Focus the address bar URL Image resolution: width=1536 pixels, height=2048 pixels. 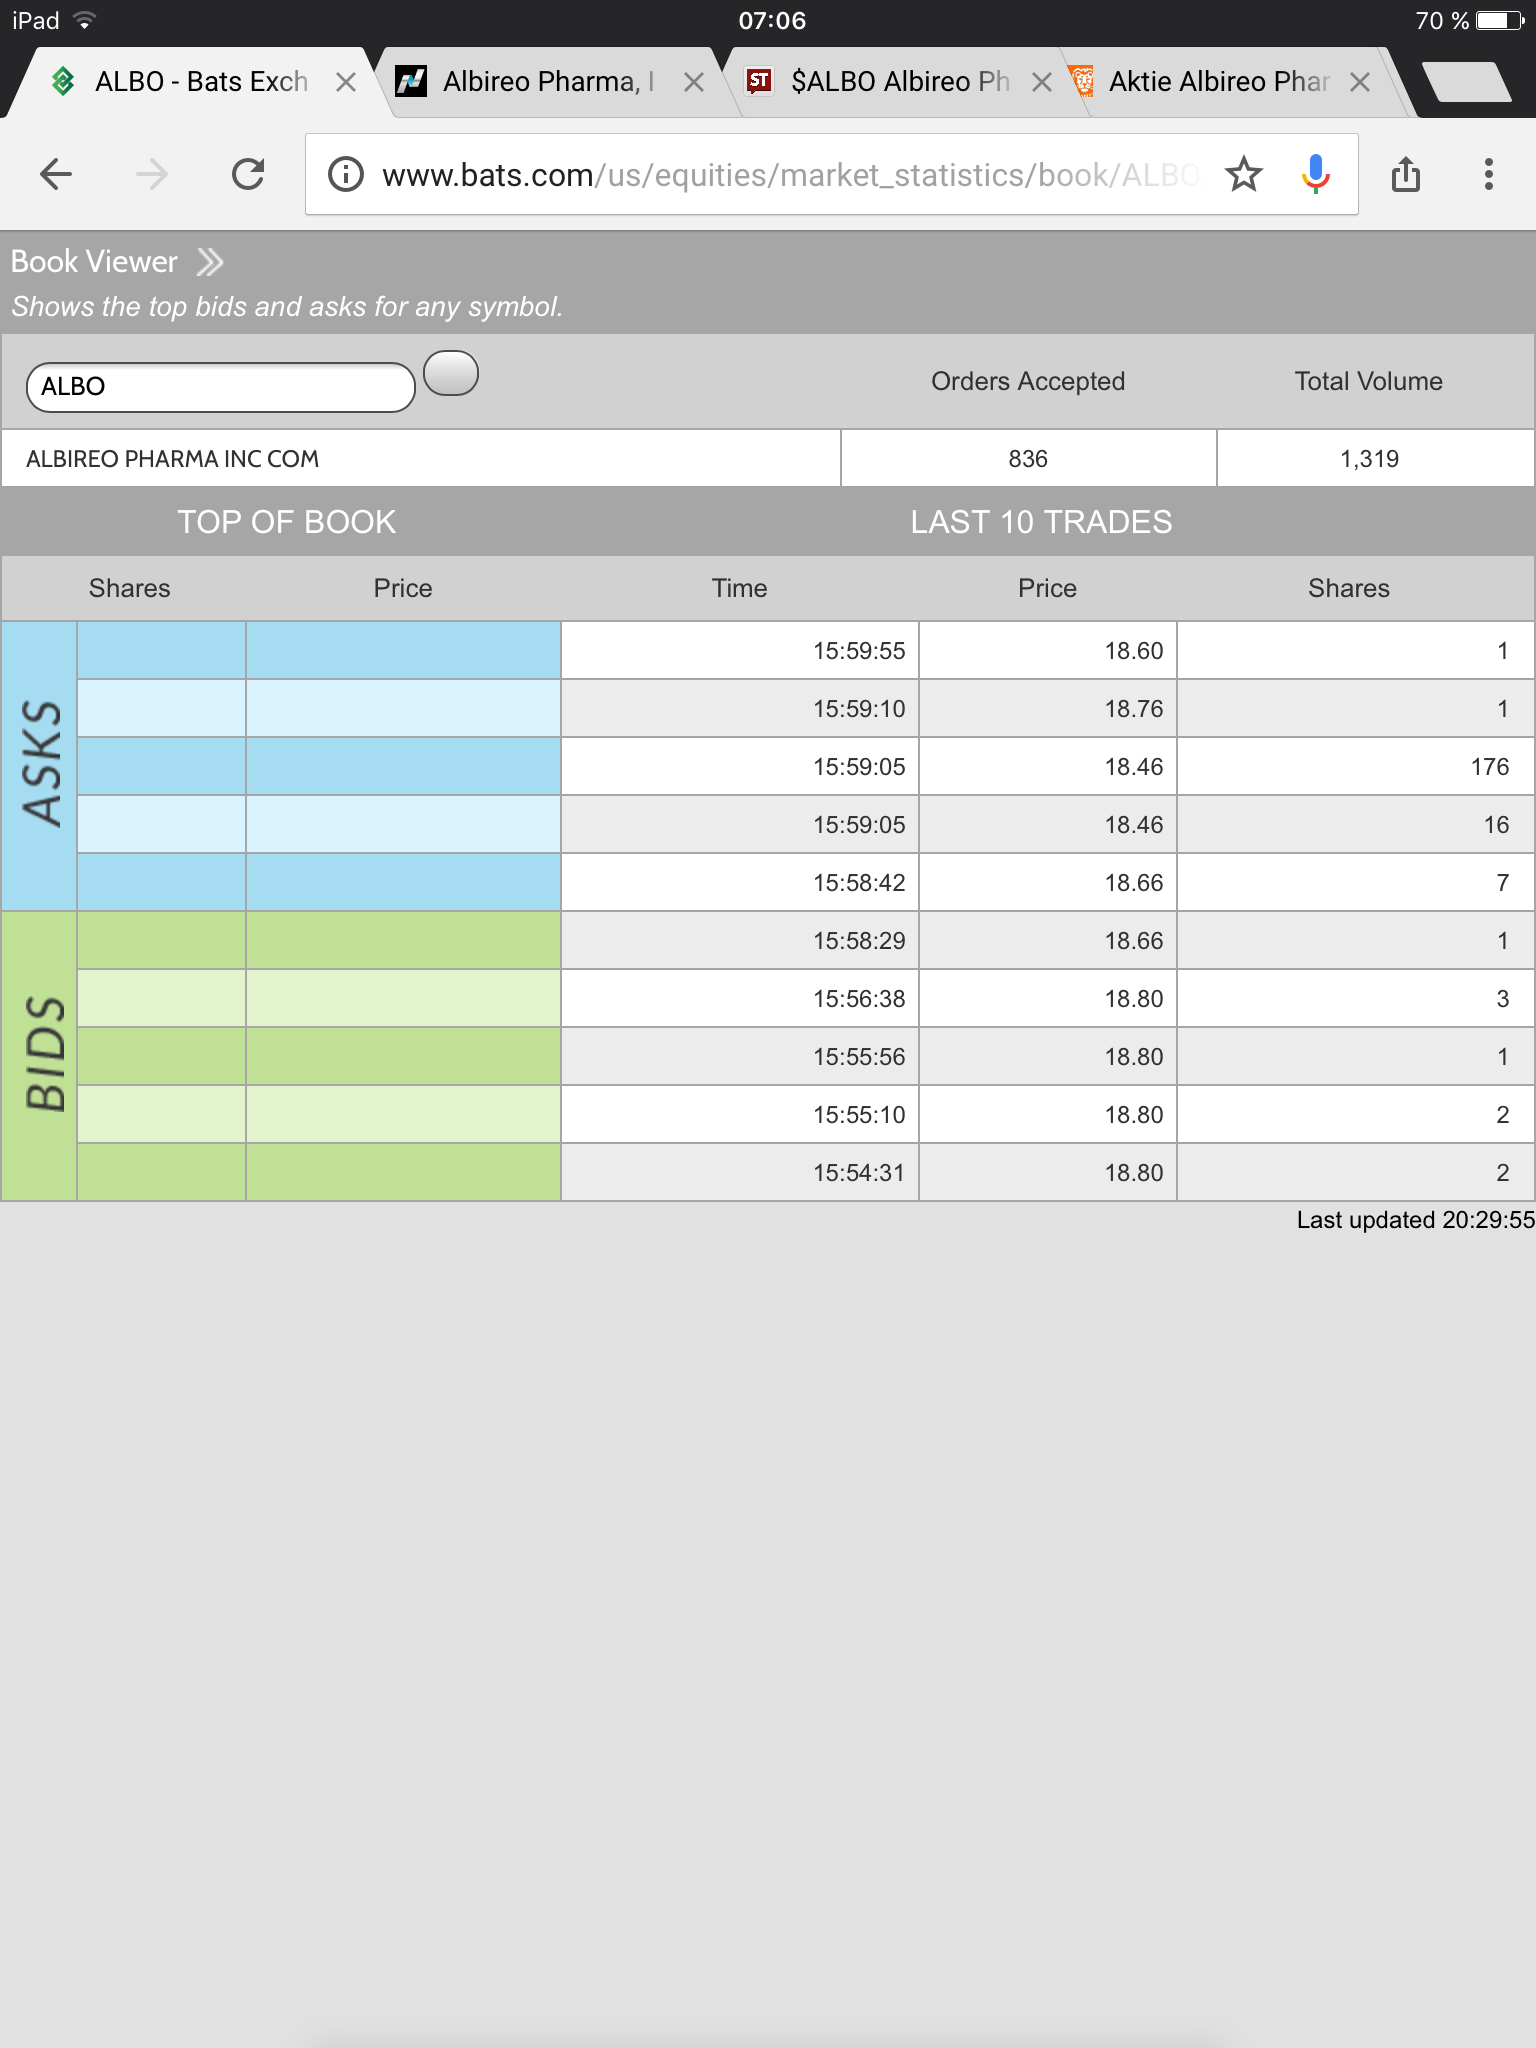(x=790, y=175)
